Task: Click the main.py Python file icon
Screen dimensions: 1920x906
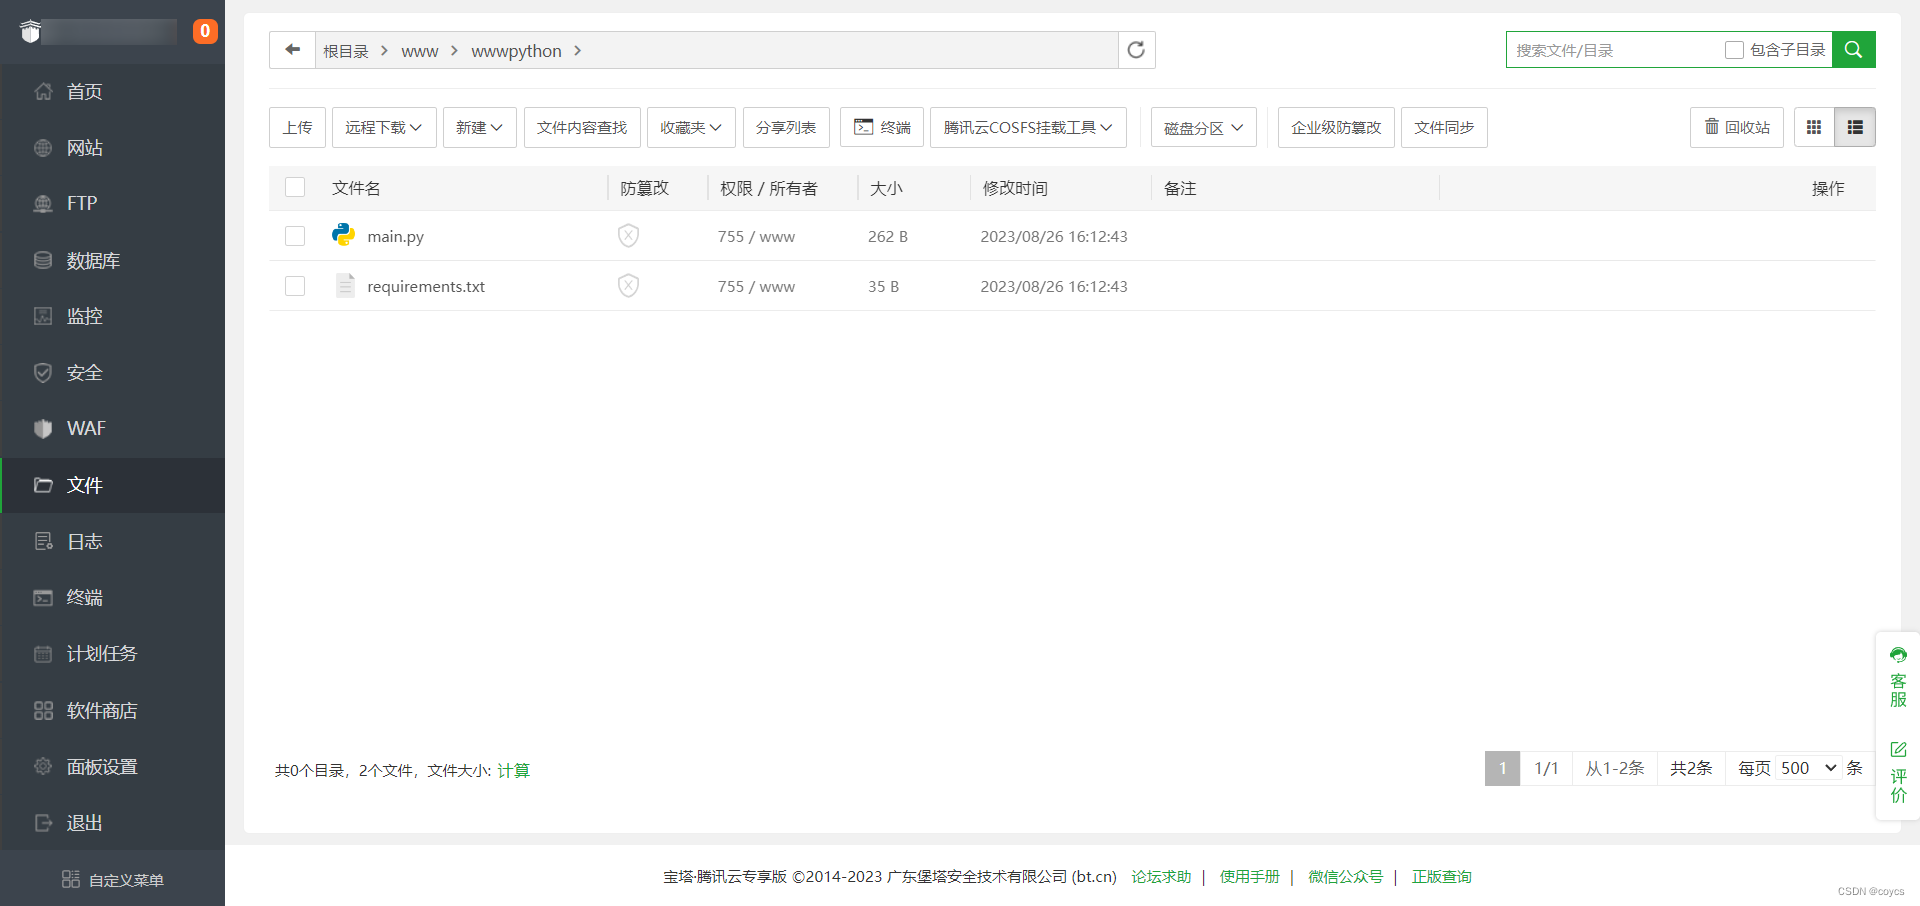Action: pos(343,235)
